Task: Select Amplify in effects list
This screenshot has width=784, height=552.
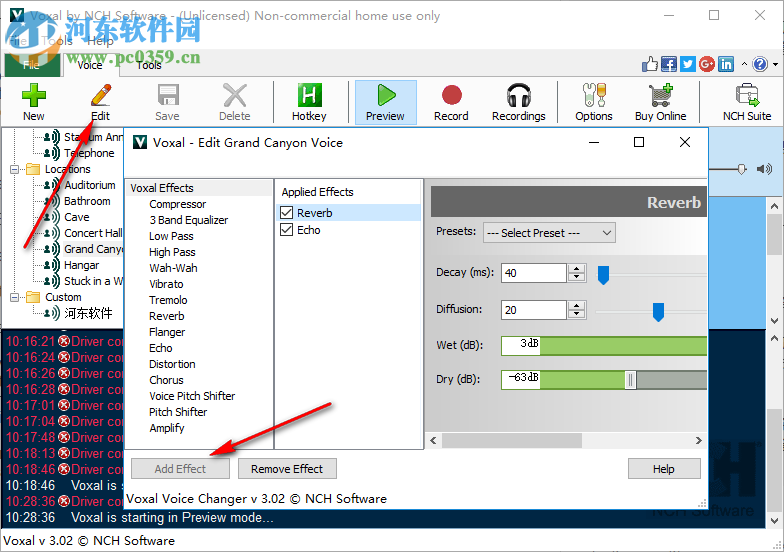Action: coord(167,428)
